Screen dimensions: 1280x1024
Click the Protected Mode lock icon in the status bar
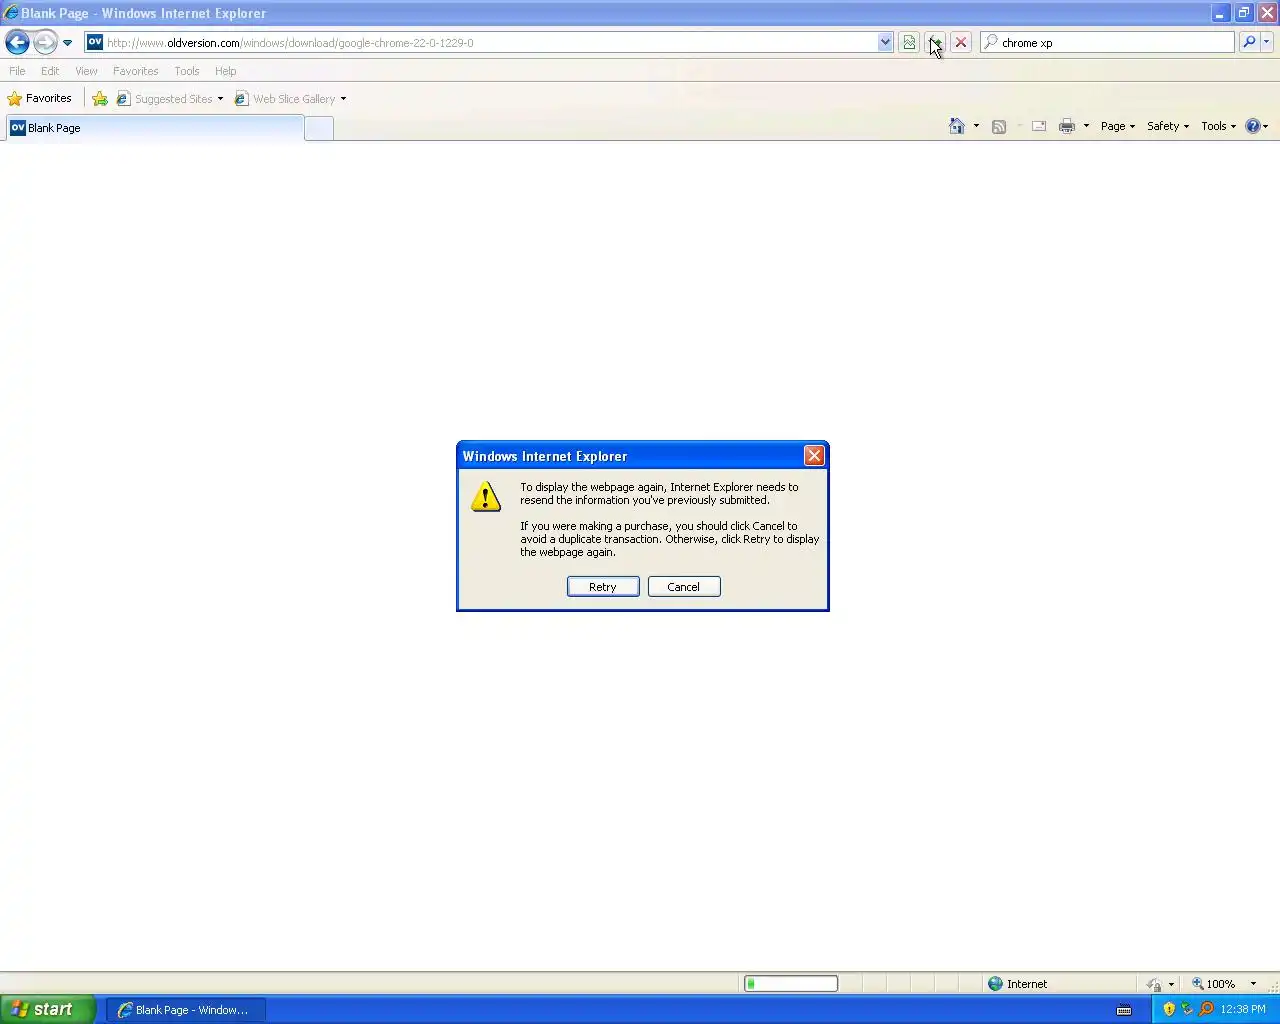pyautogui.click(x=1155, y=984)
